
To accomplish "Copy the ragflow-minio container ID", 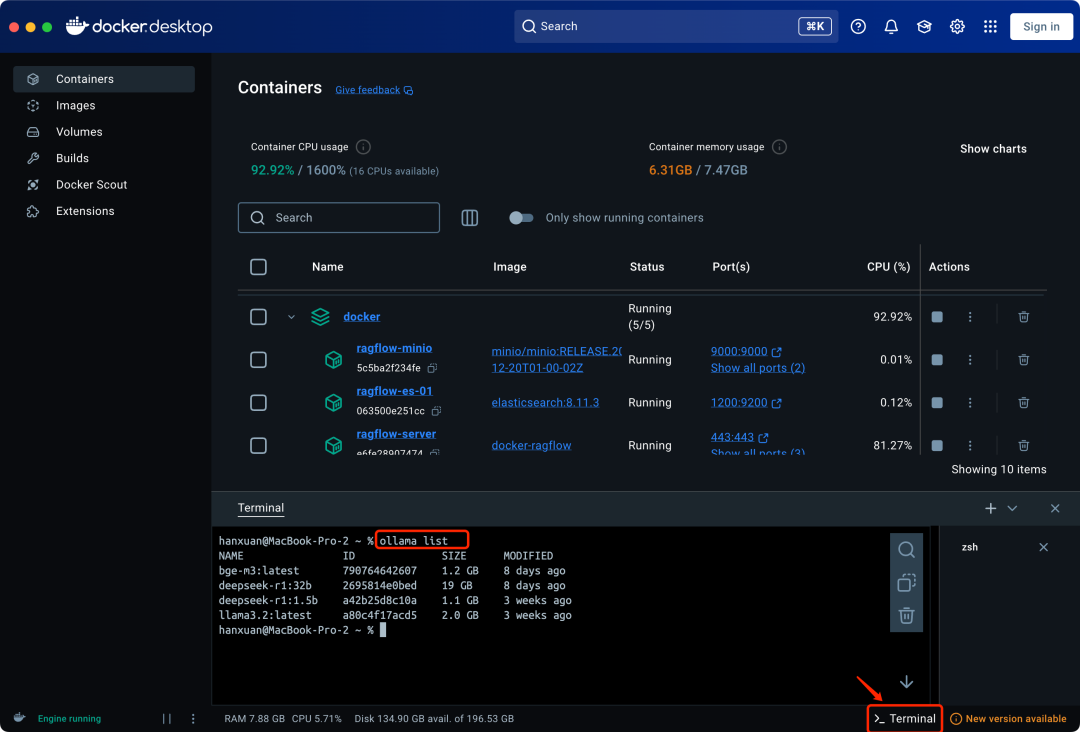I will pyautogui.click(x=432, y=368).
